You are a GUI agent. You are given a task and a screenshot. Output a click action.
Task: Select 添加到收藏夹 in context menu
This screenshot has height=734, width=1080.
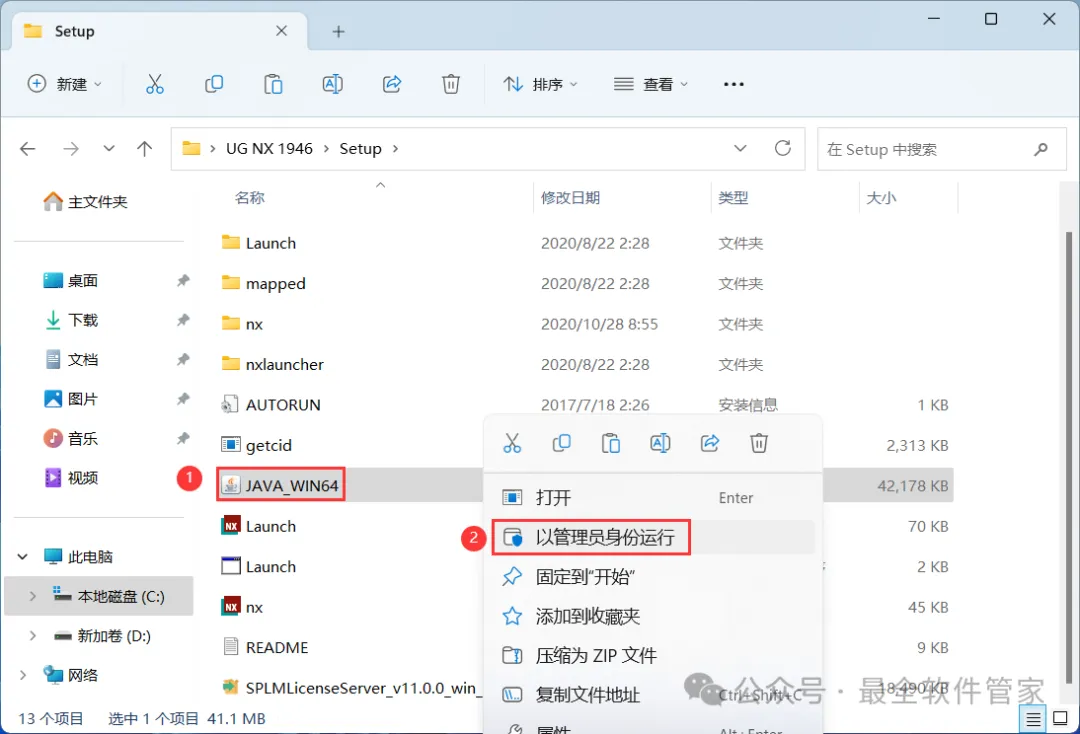(x=654, y=616)
